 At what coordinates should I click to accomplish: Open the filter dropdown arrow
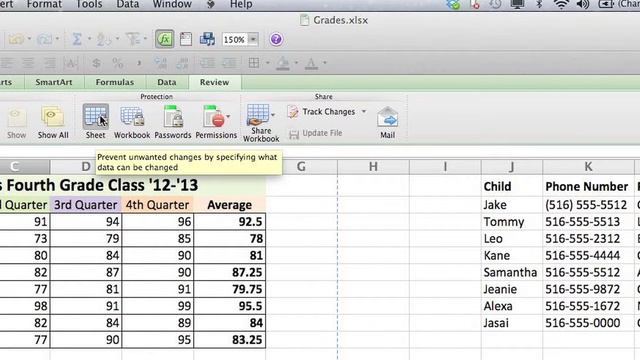click(x=145, y=39)
